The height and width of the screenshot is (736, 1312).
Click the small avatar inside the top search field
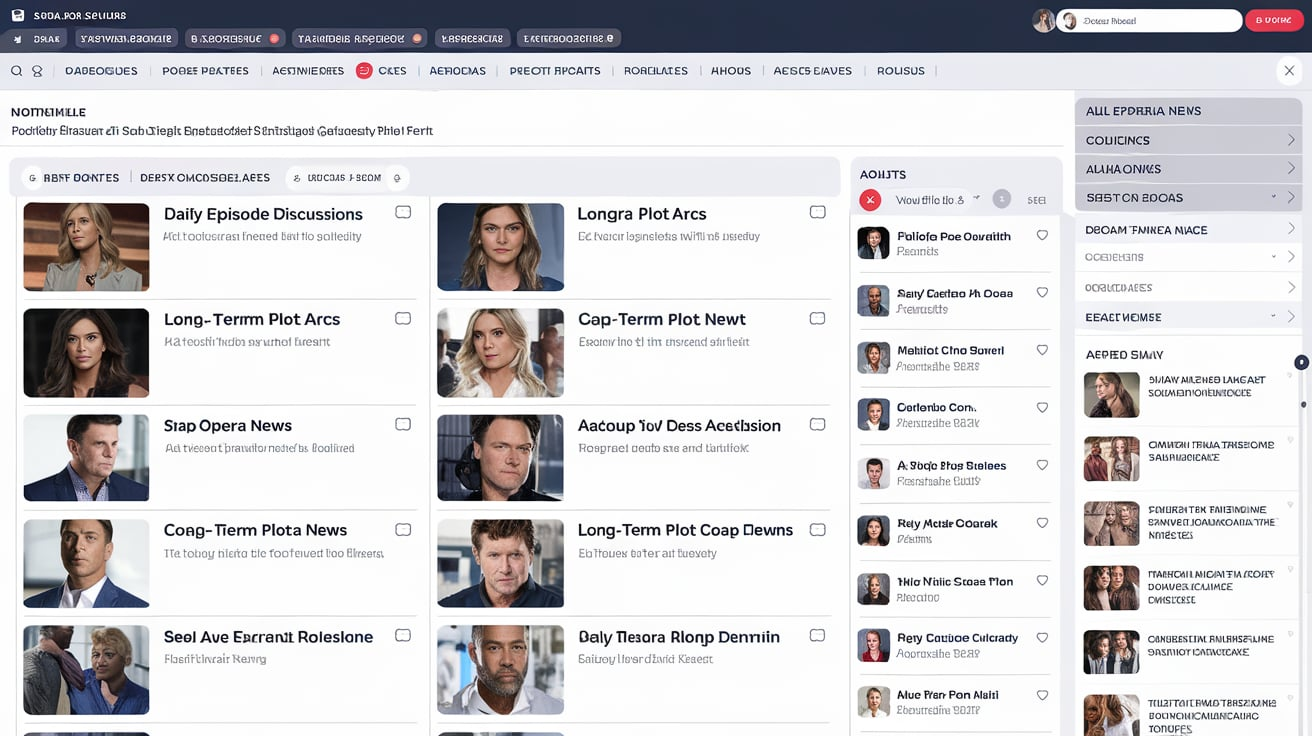[x=1068, y=20]
